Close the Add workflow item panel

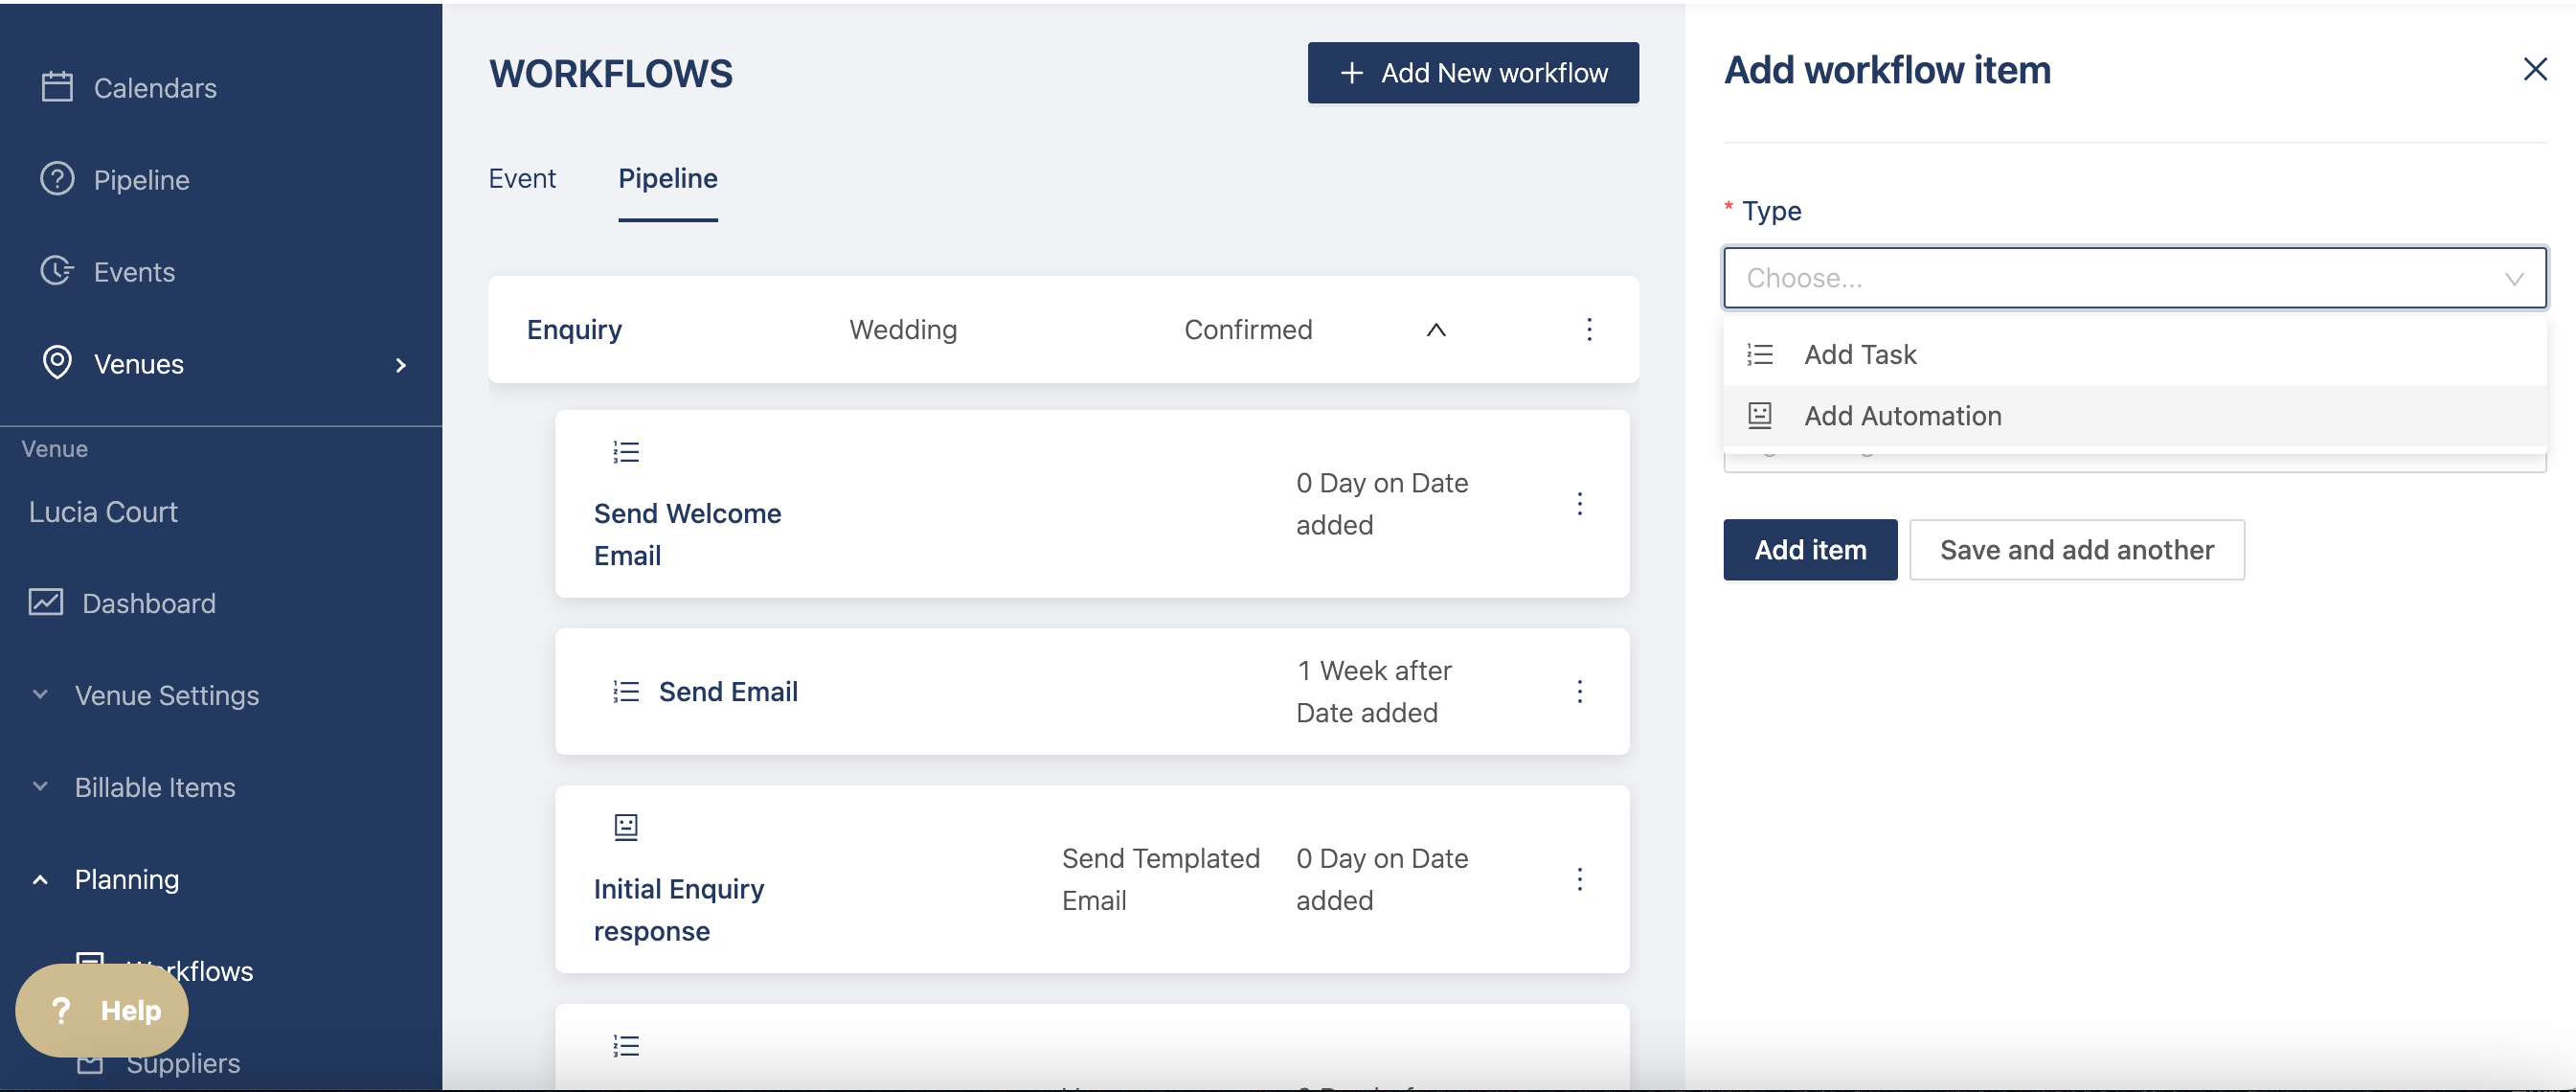2534,69
